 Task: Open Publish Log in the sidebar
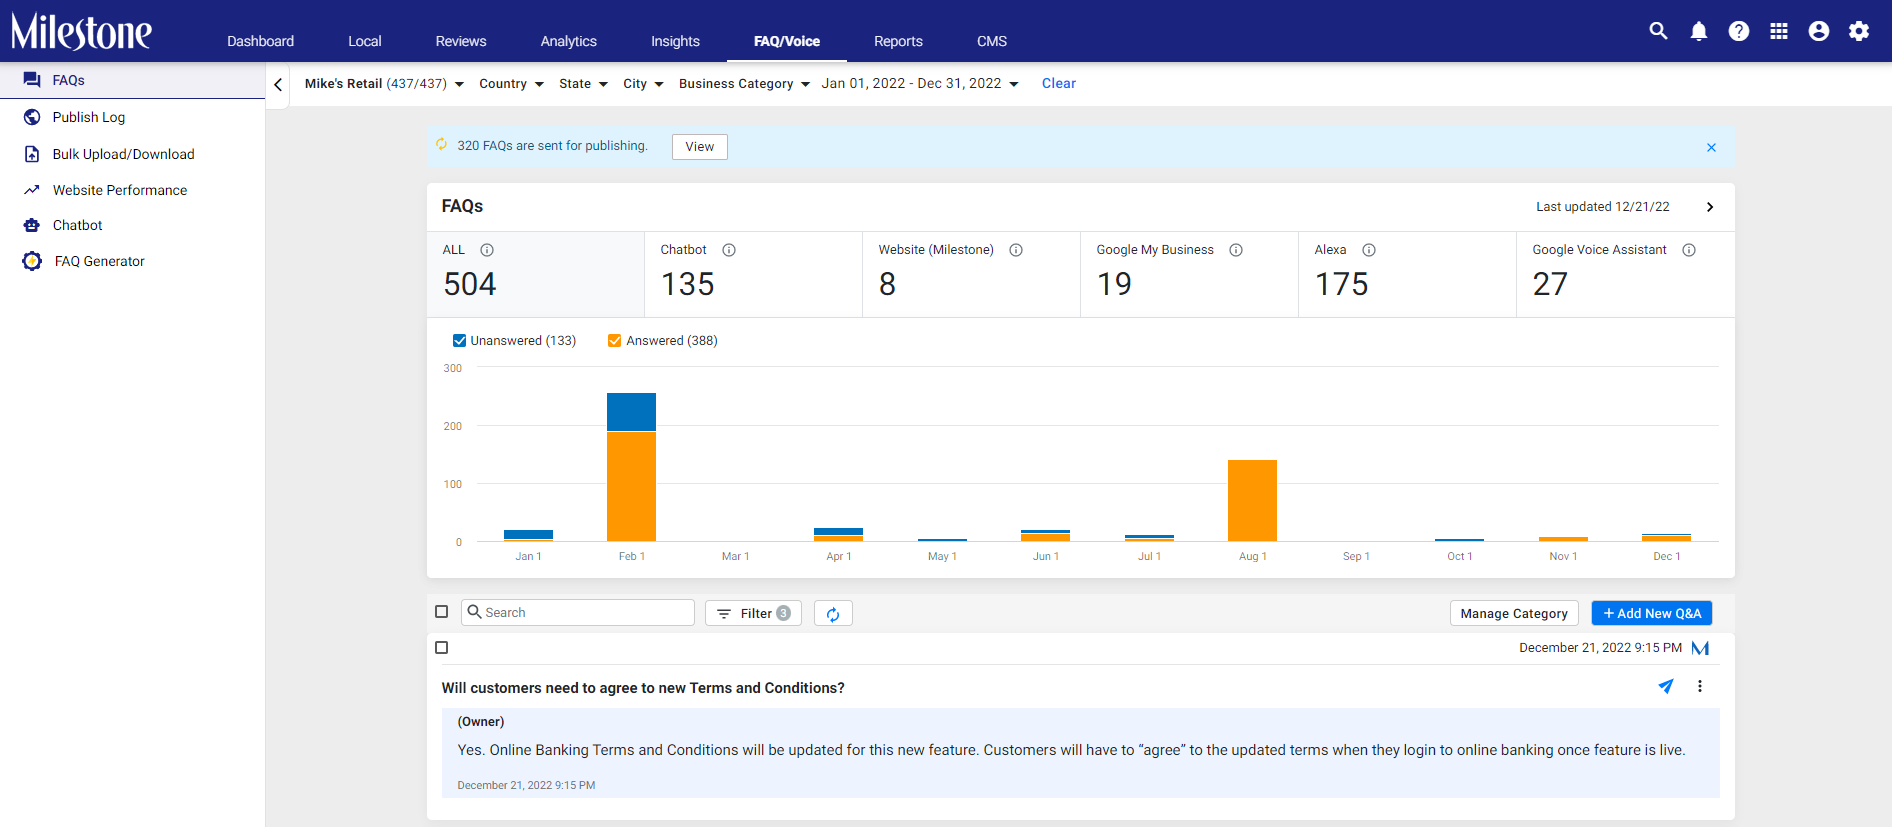tap(89, 117)
